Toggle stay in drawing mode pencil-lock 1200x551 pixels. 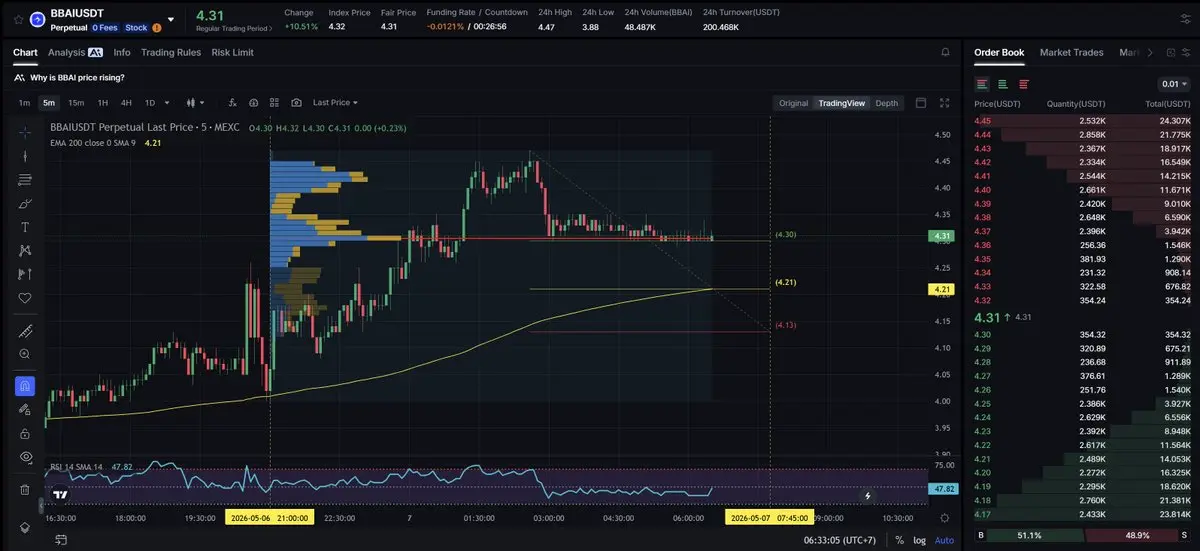[25, 409]
